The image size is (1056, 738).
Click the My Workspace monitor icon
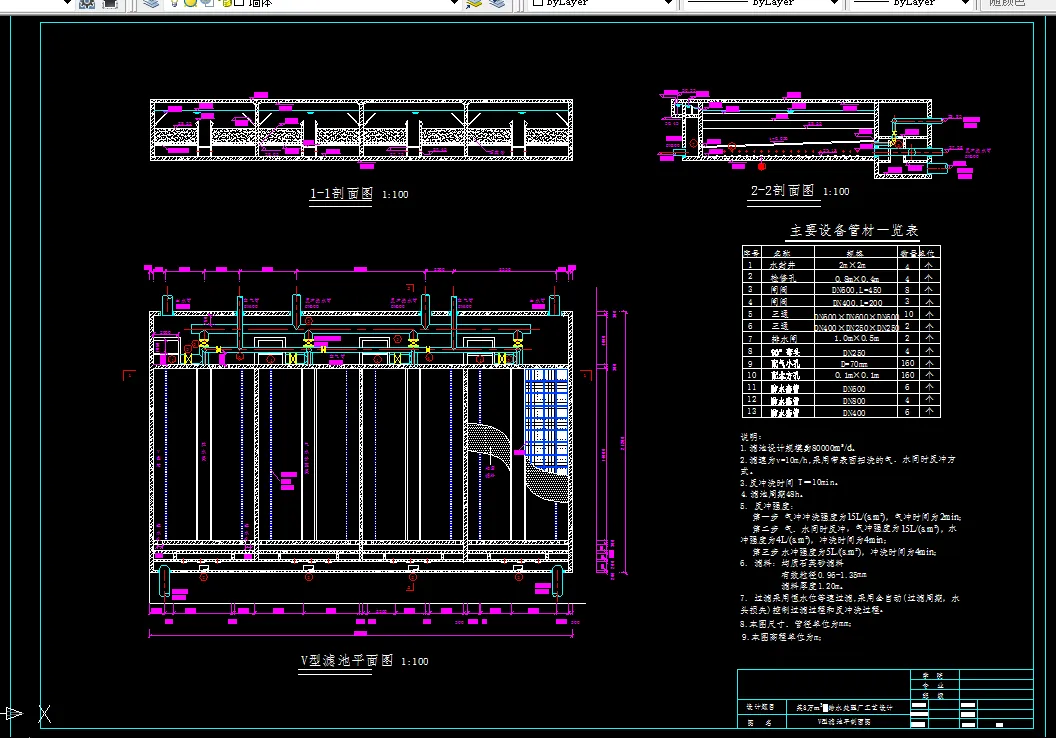[110, 3]
